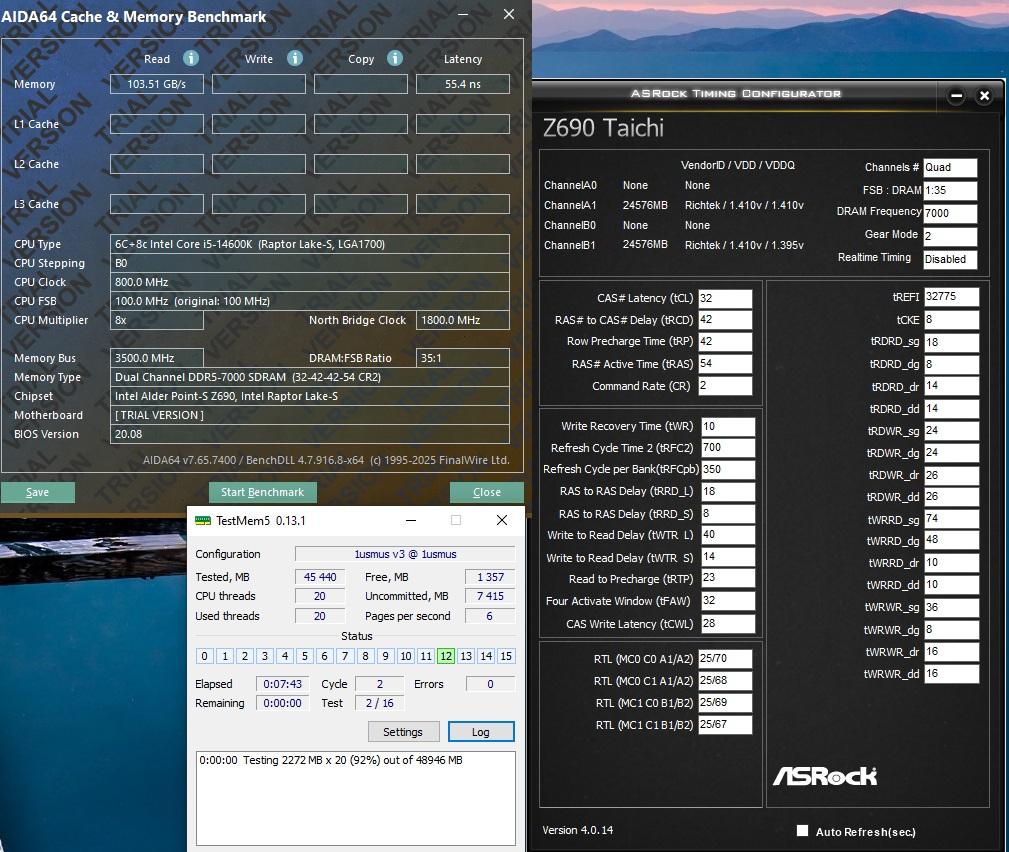Close the ASRock Timing Configurator window
This screenshot has height=852, width=1009.
[x=984, y=96]
